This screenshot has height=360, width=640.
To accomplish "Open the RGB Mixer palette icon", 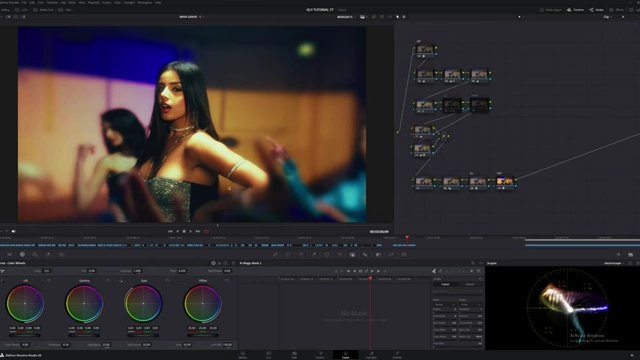I will (48, 254).
